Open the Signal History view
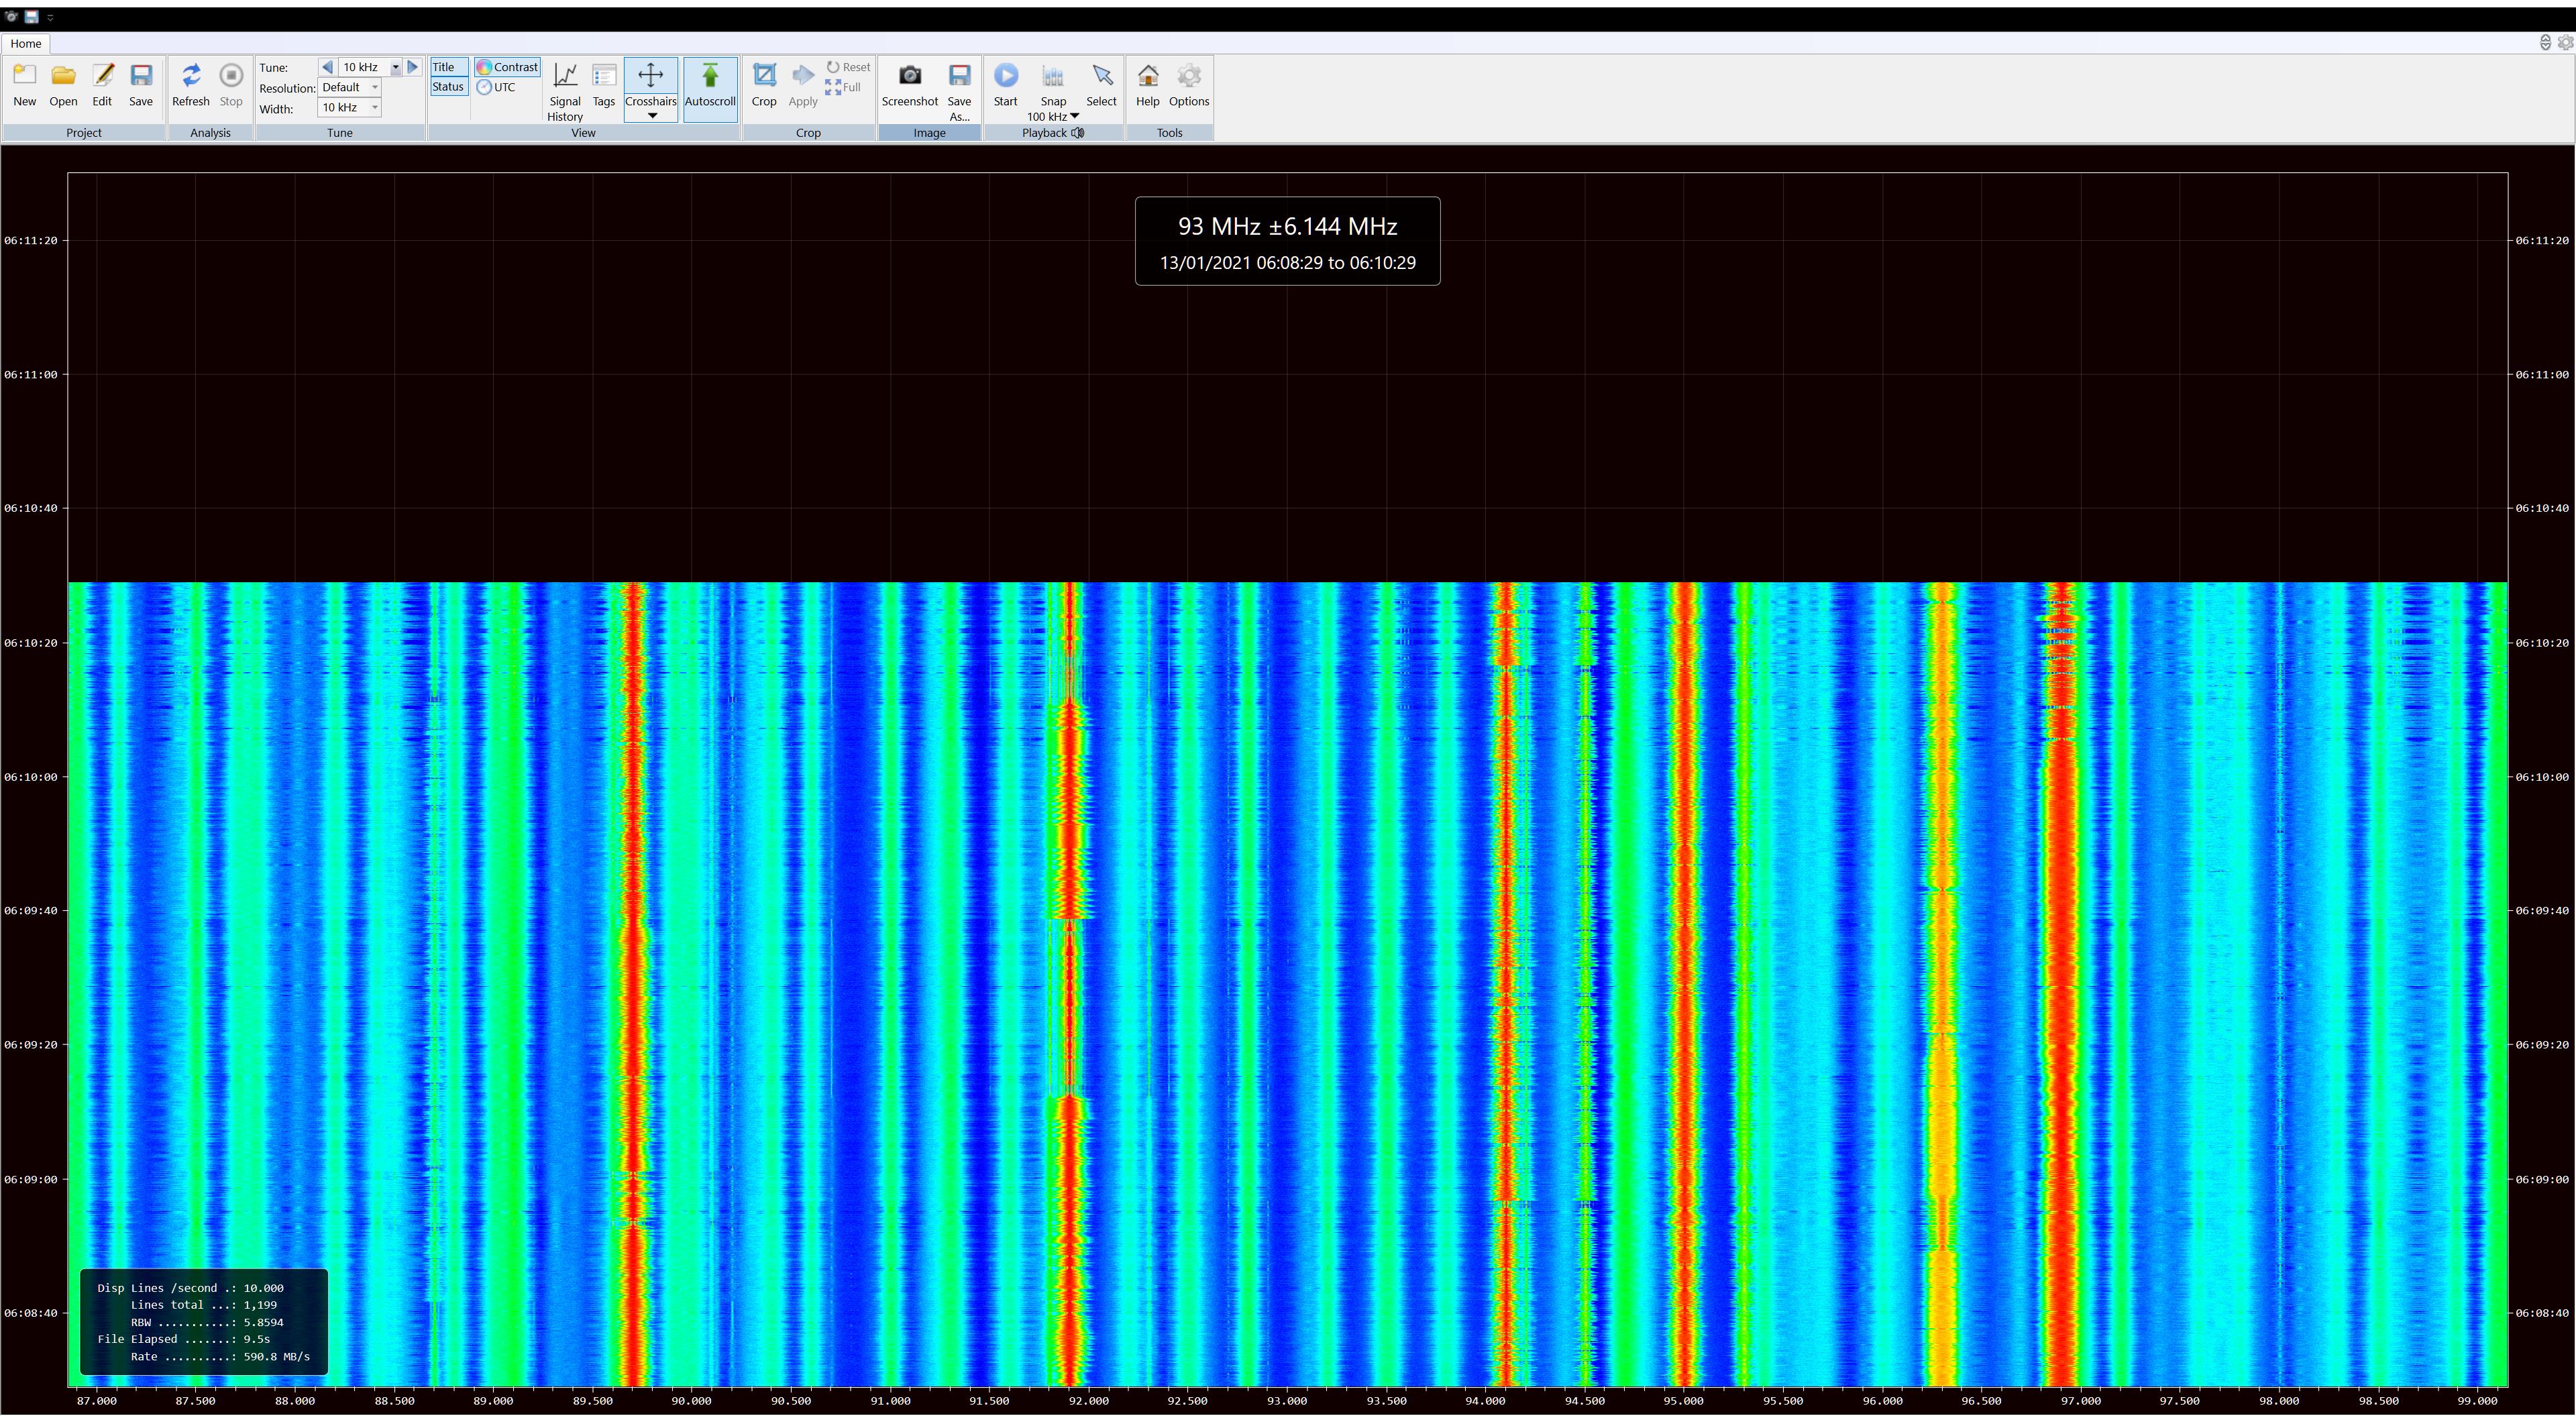The width and height of the screenshot is (2576, 1416). 565,77
